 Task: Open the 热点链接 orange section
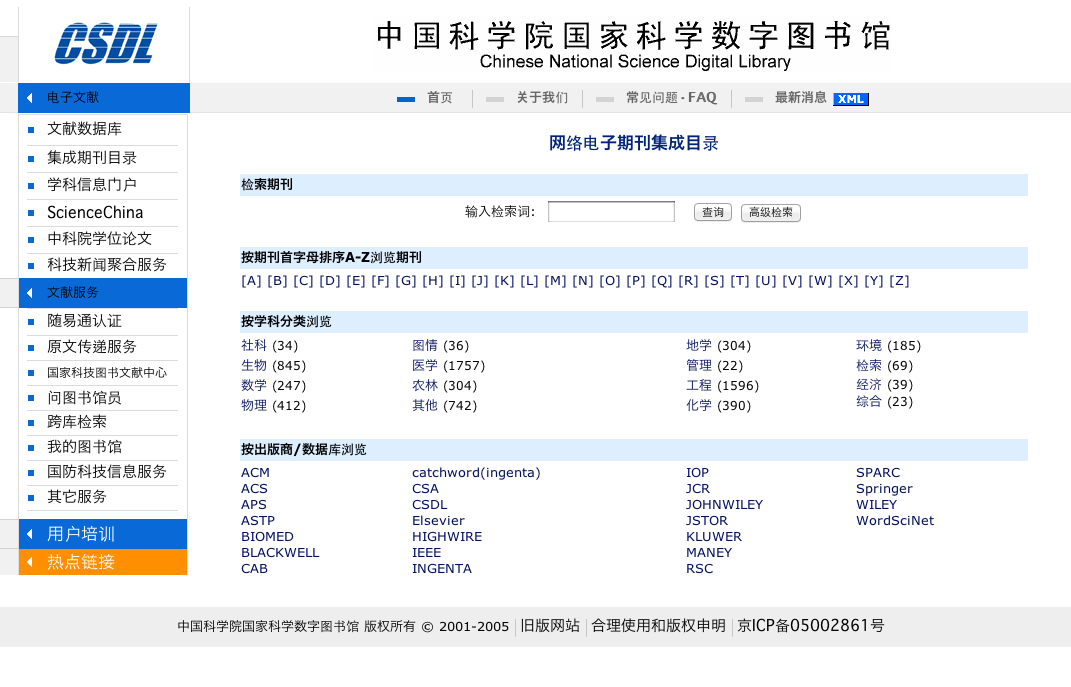pyautogui.click(x=81, y=562)
